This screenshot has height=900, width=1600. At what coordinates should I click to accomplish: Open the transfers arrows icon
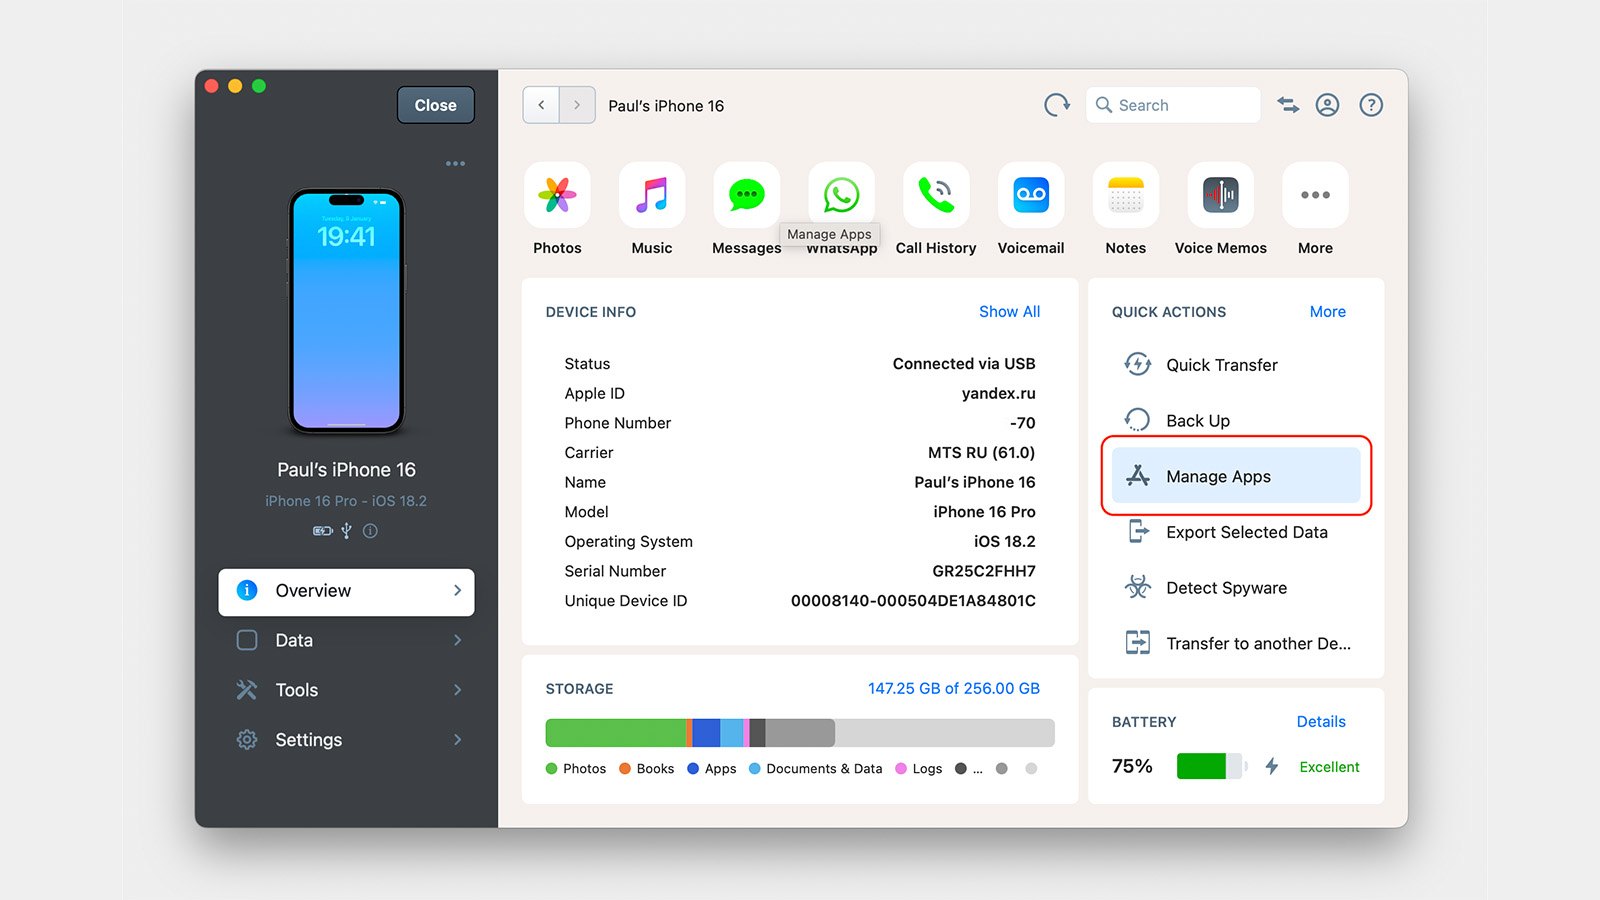(1288, 105)
